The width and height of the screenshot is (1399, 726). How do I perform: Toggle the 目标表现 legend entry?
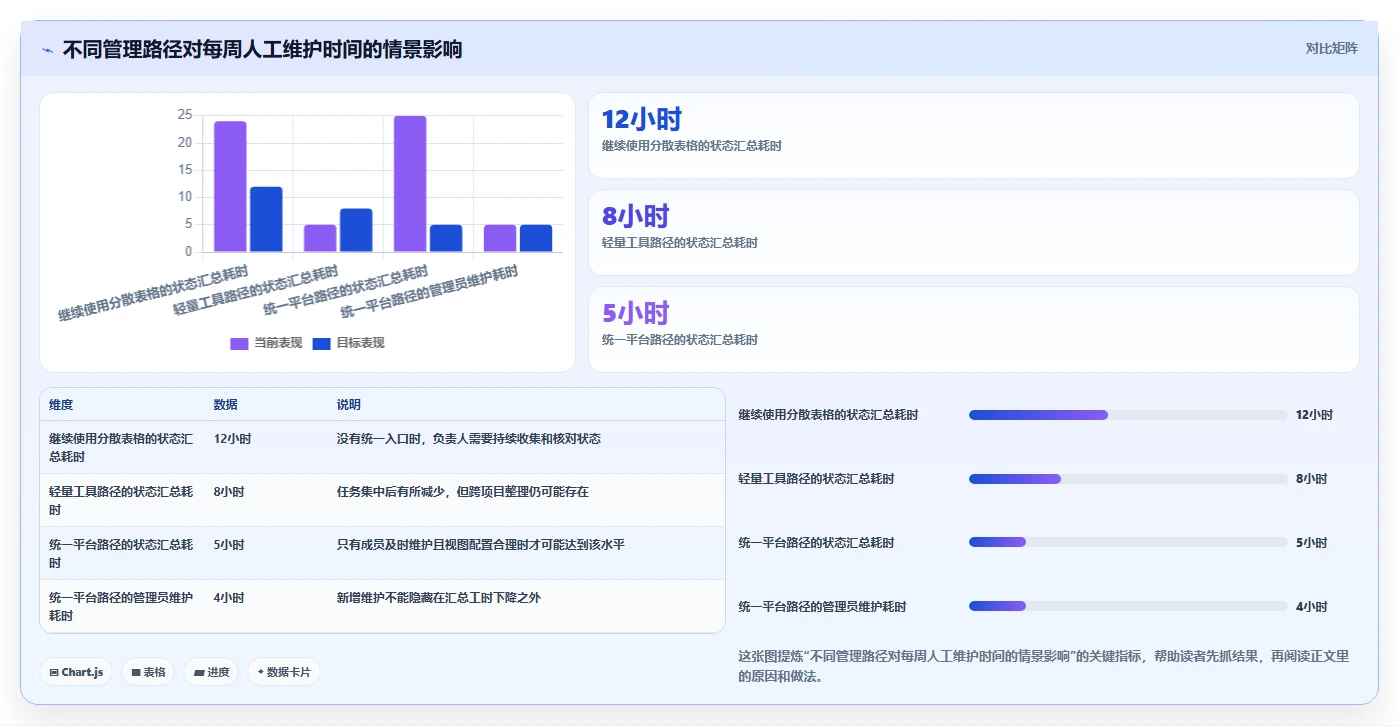click(349, 343)
